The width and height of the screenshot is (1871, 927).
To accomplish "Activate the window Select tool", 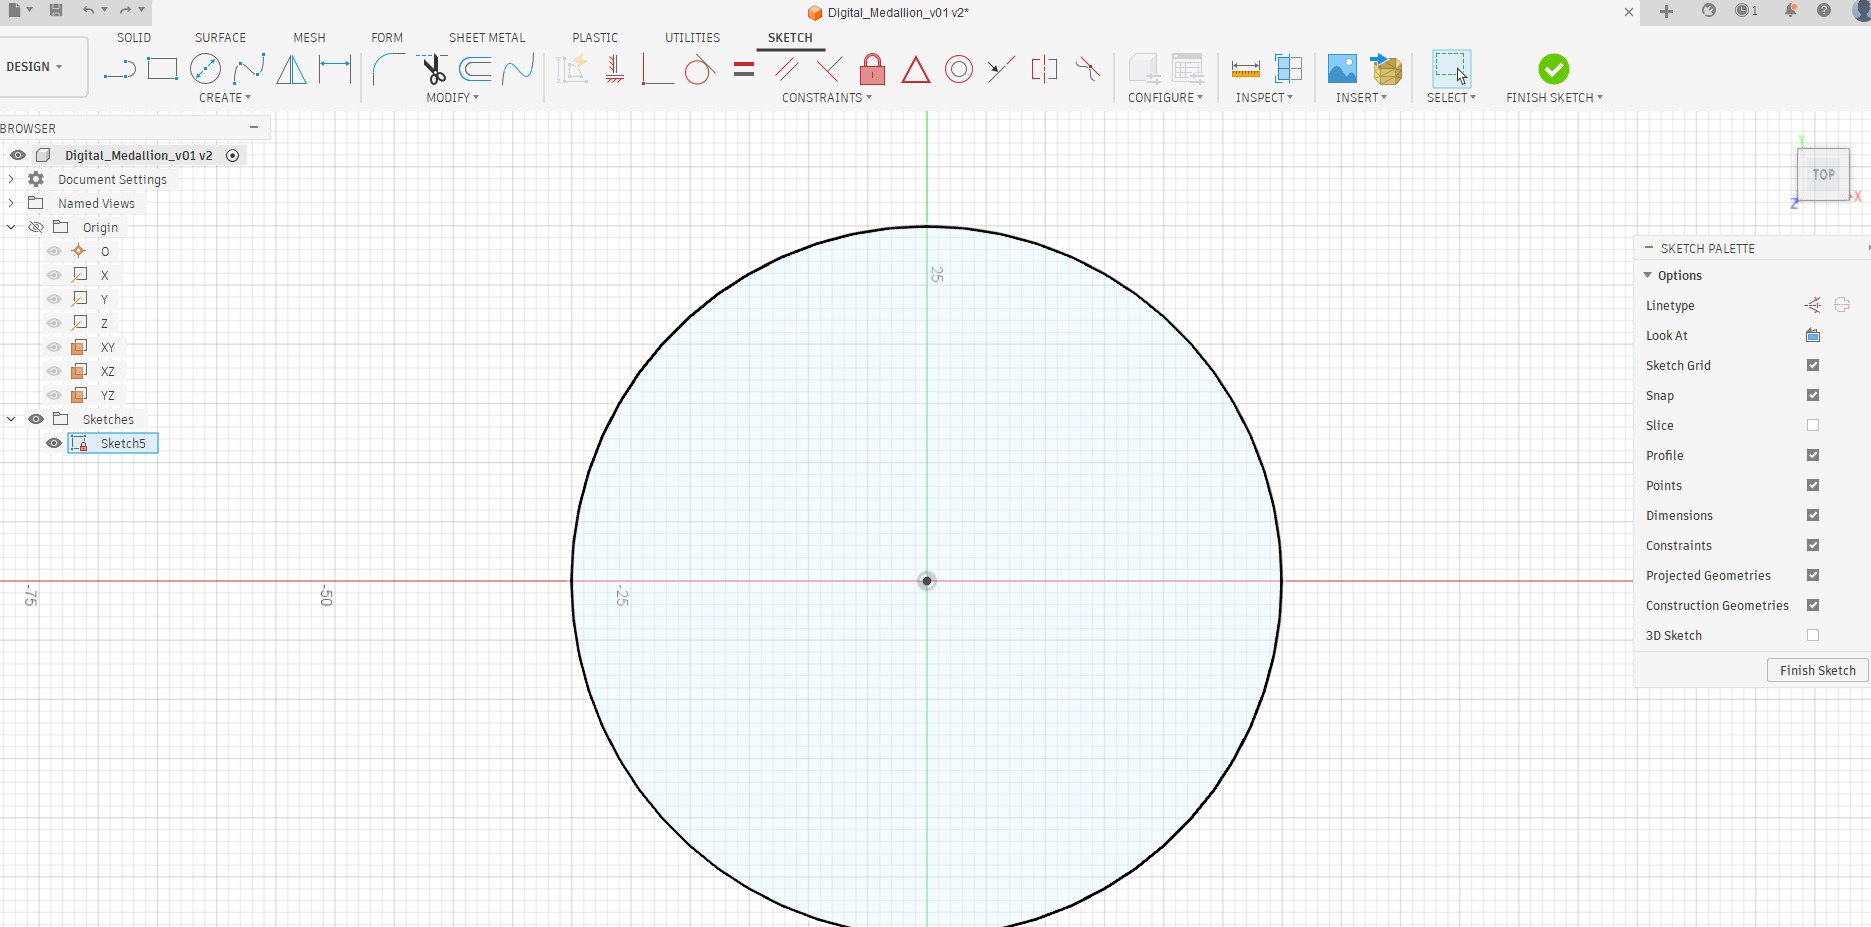I will point(1451,69).
